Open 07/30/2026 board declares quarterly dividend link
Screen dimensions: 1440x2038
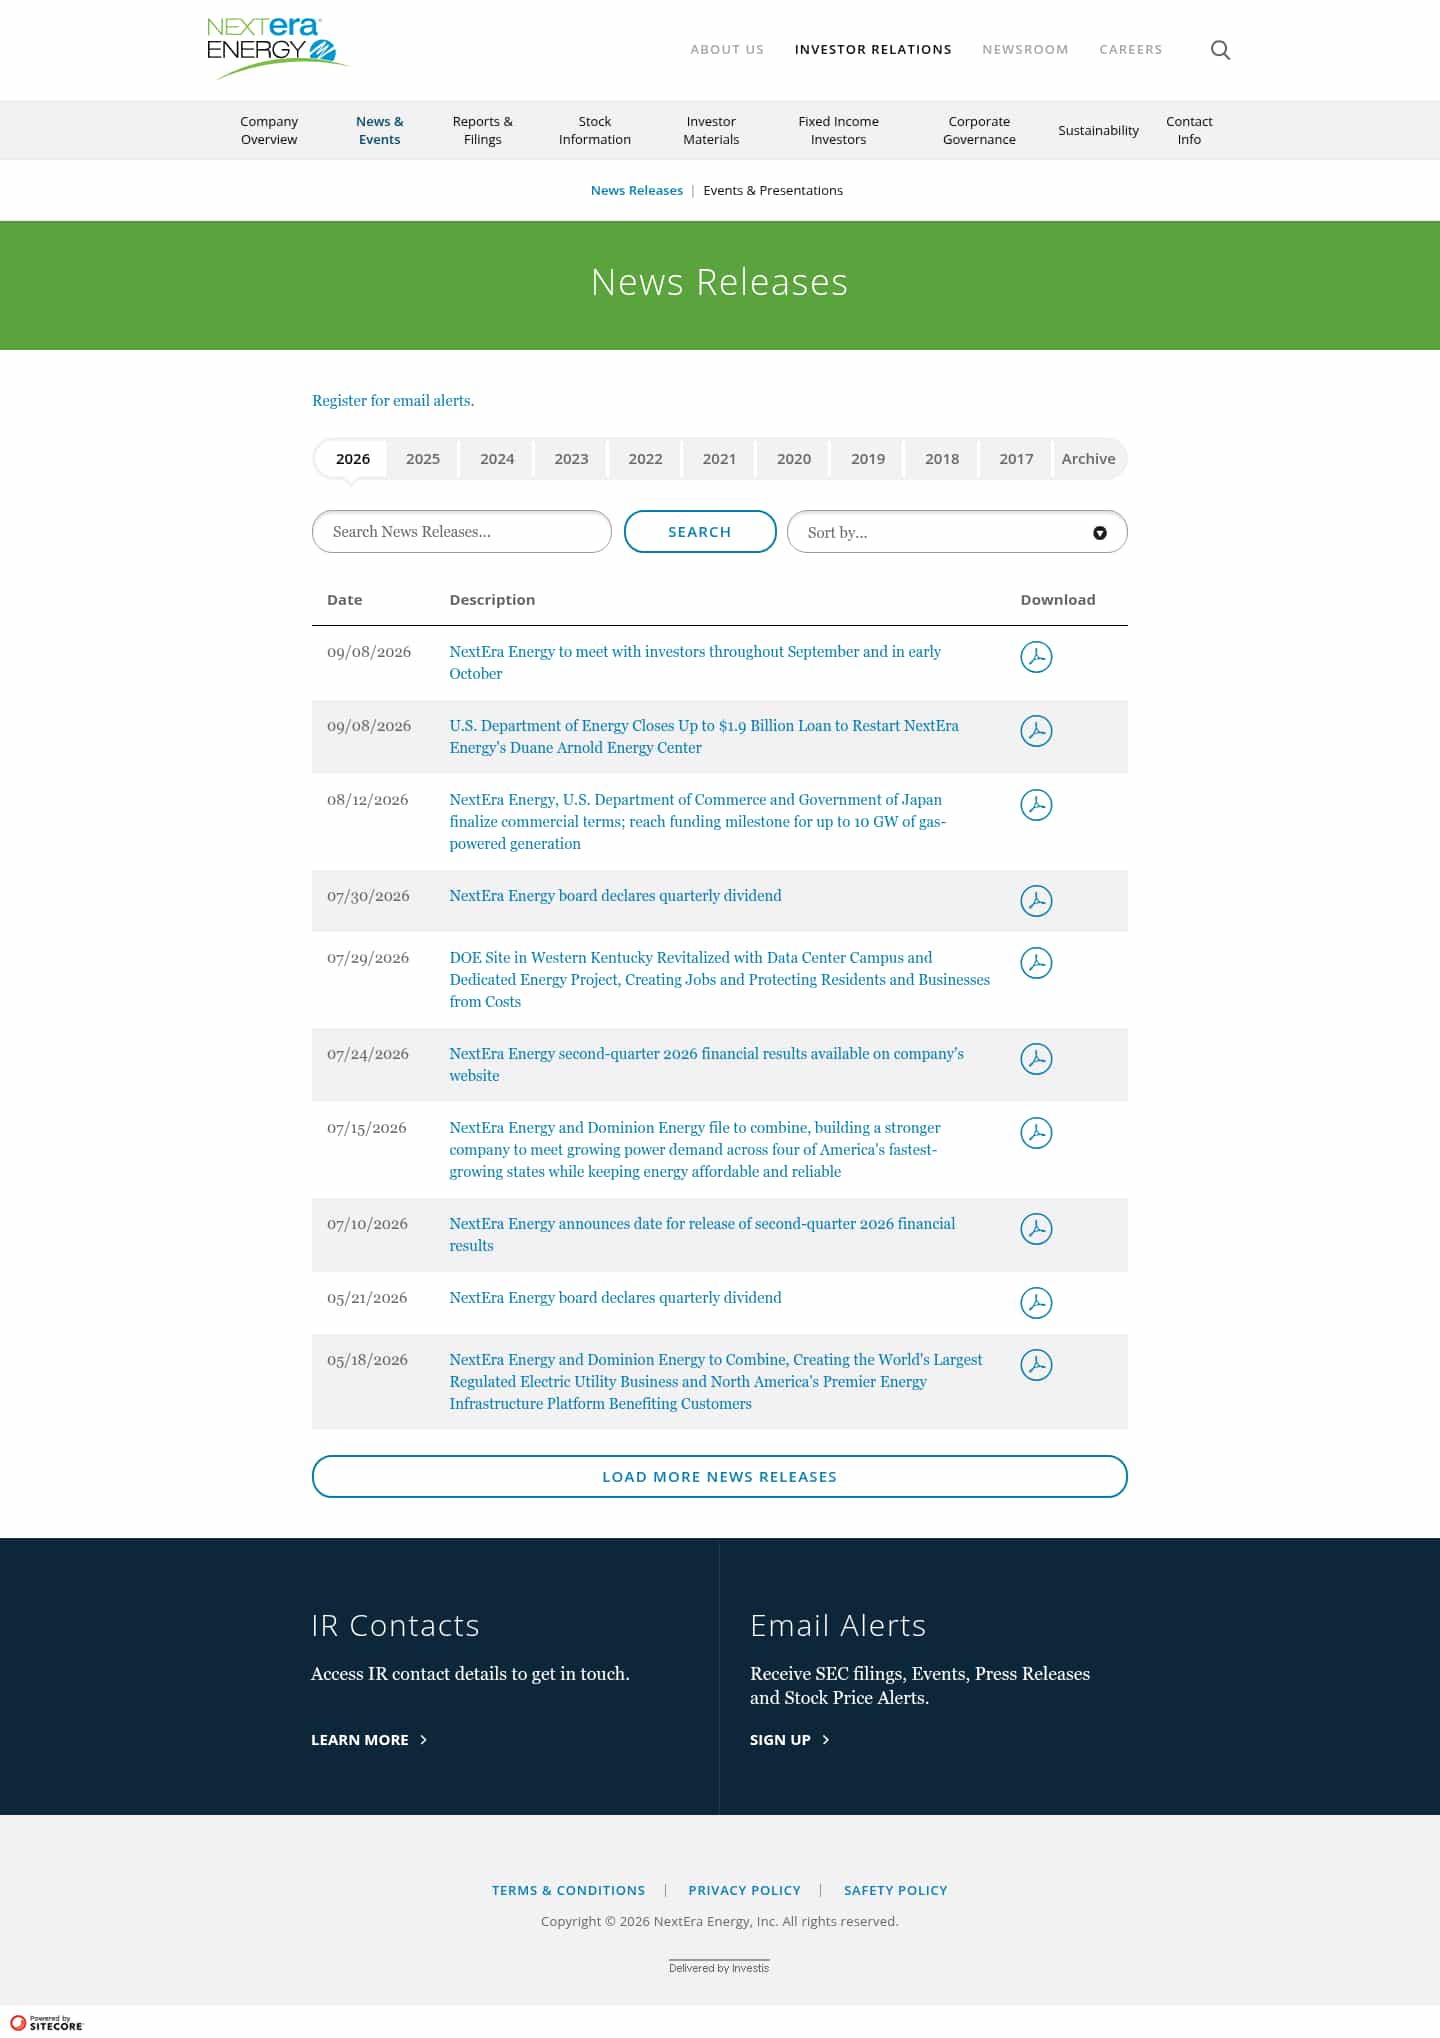(x=615, y=896)
